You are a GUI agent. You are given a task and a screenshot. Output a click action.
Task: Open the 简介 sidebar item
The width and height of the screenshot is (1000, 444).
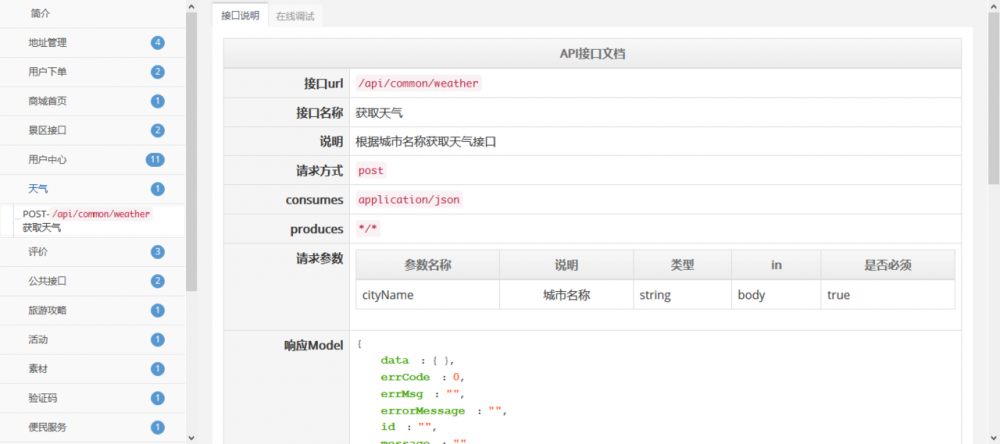coord(92,13)
